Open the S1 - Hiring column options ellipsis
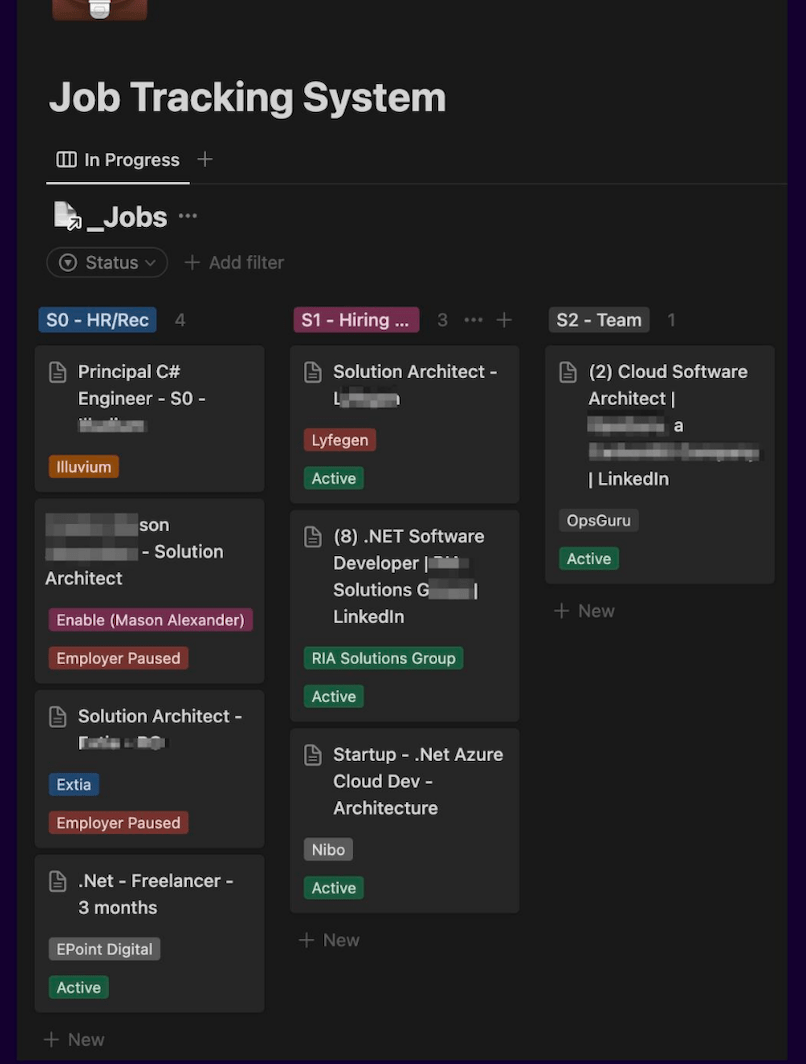This screenshot has height=1064, width=806. point(474,320)
